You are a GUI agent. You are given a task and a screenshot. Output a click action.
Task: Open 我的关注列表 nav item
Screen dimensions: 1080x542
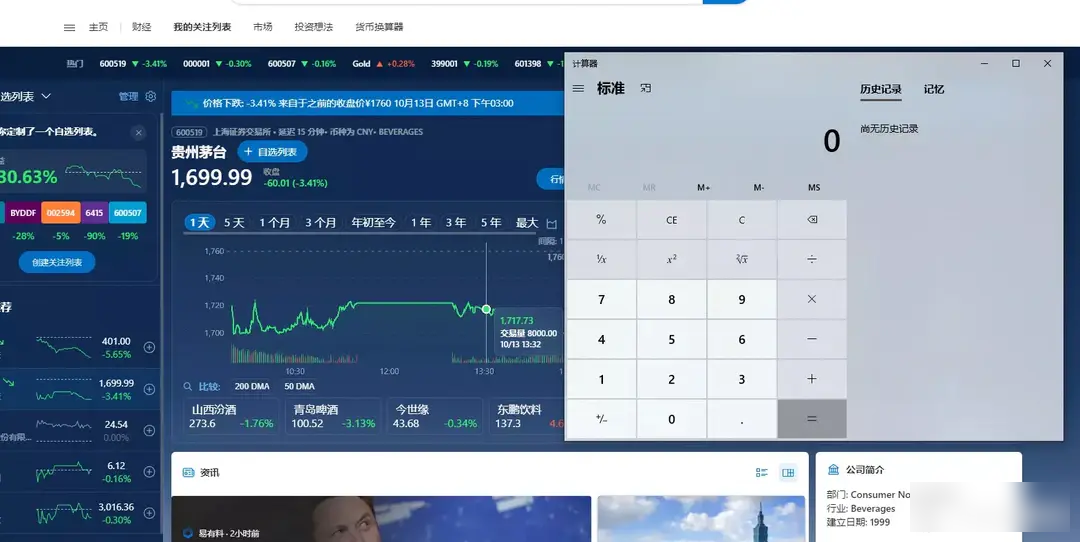[x=202, y=27]
